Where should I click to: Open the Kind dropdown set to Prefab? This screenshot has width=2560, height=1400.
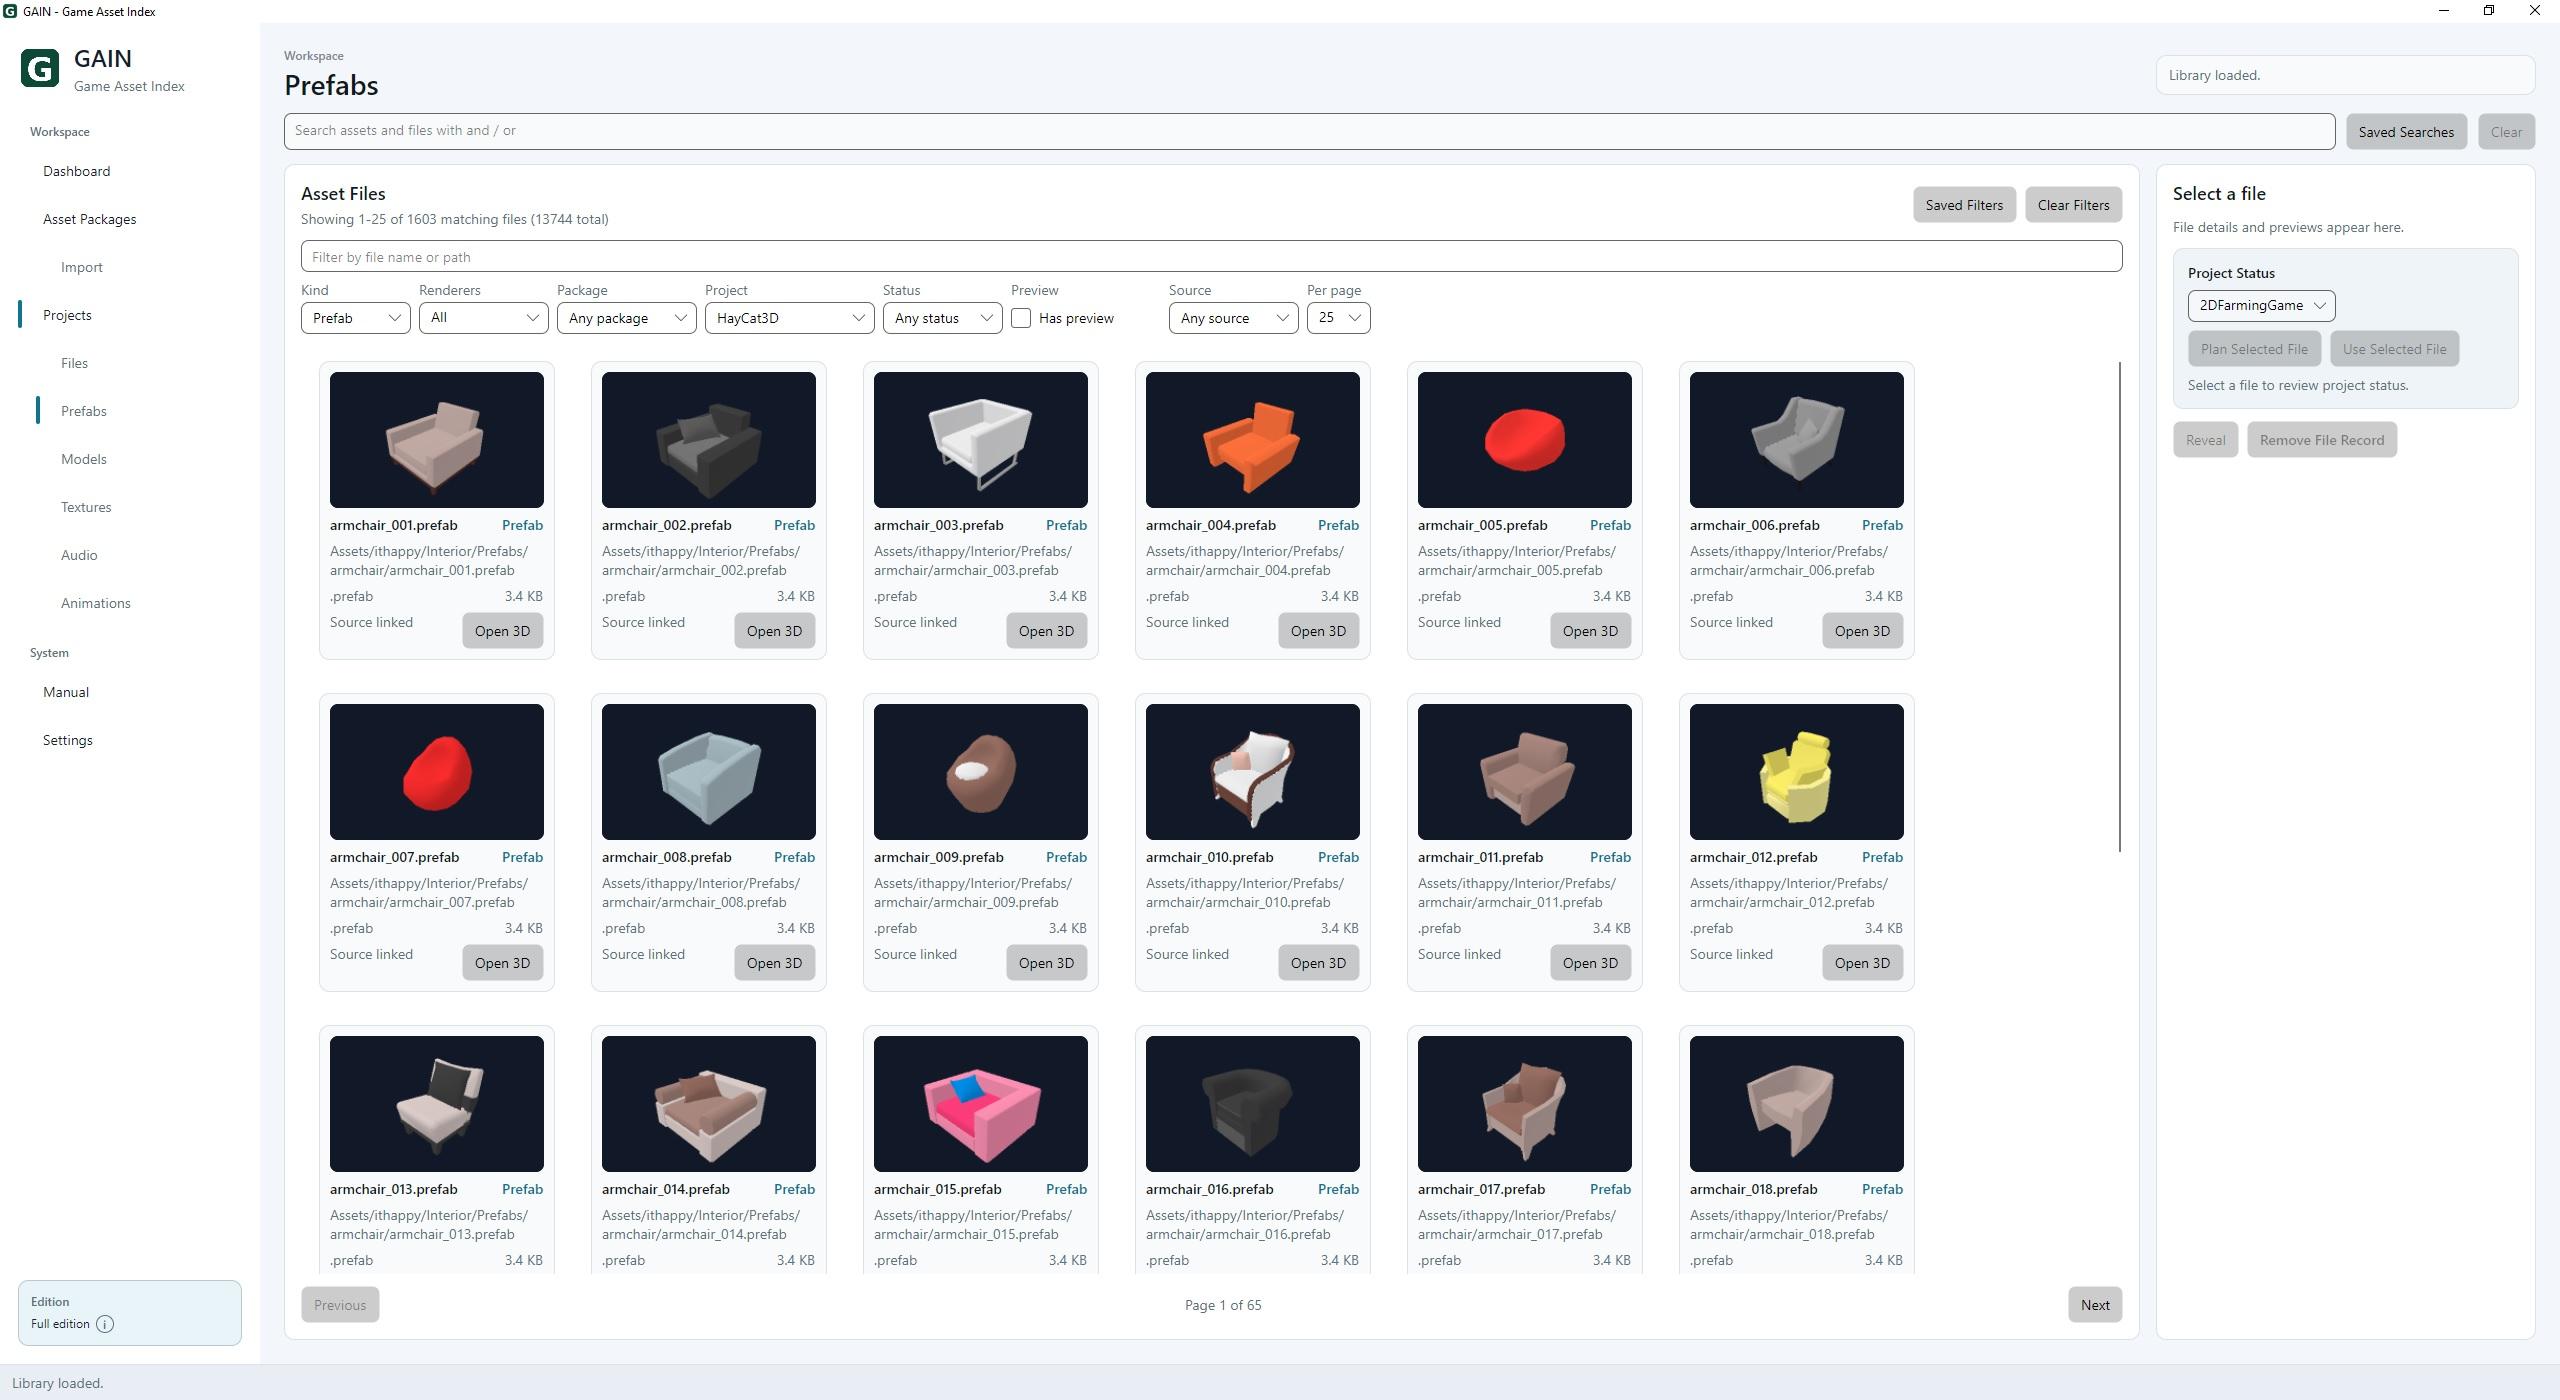[x=355, y=318]
